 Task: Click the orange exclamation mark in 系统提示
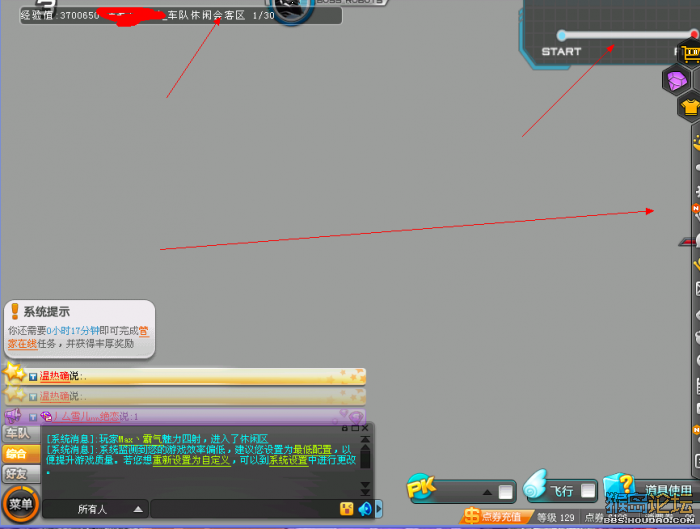pos(15,311)
